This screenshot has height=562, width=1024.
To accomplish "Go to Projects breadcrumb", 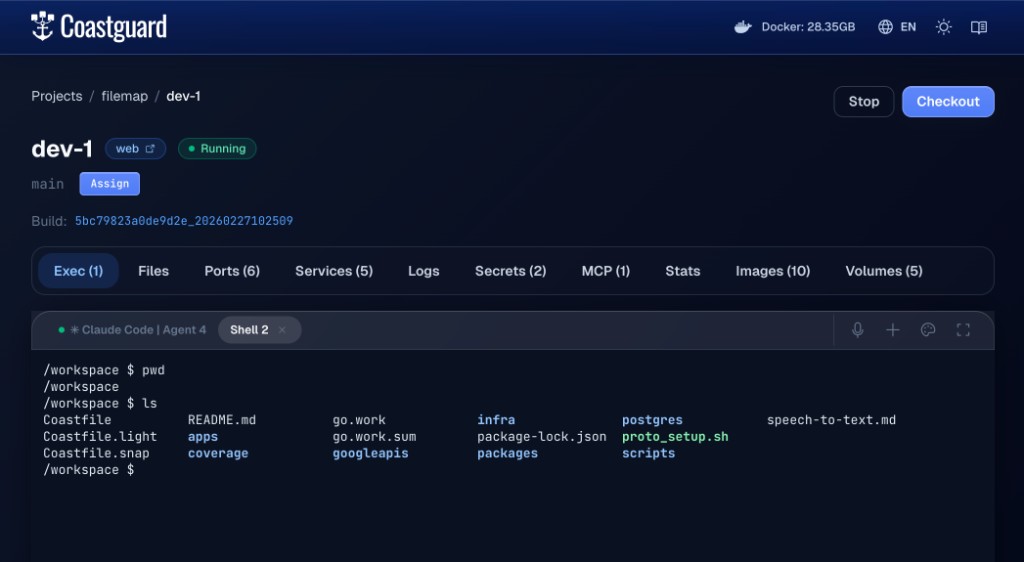I will 57,96.
